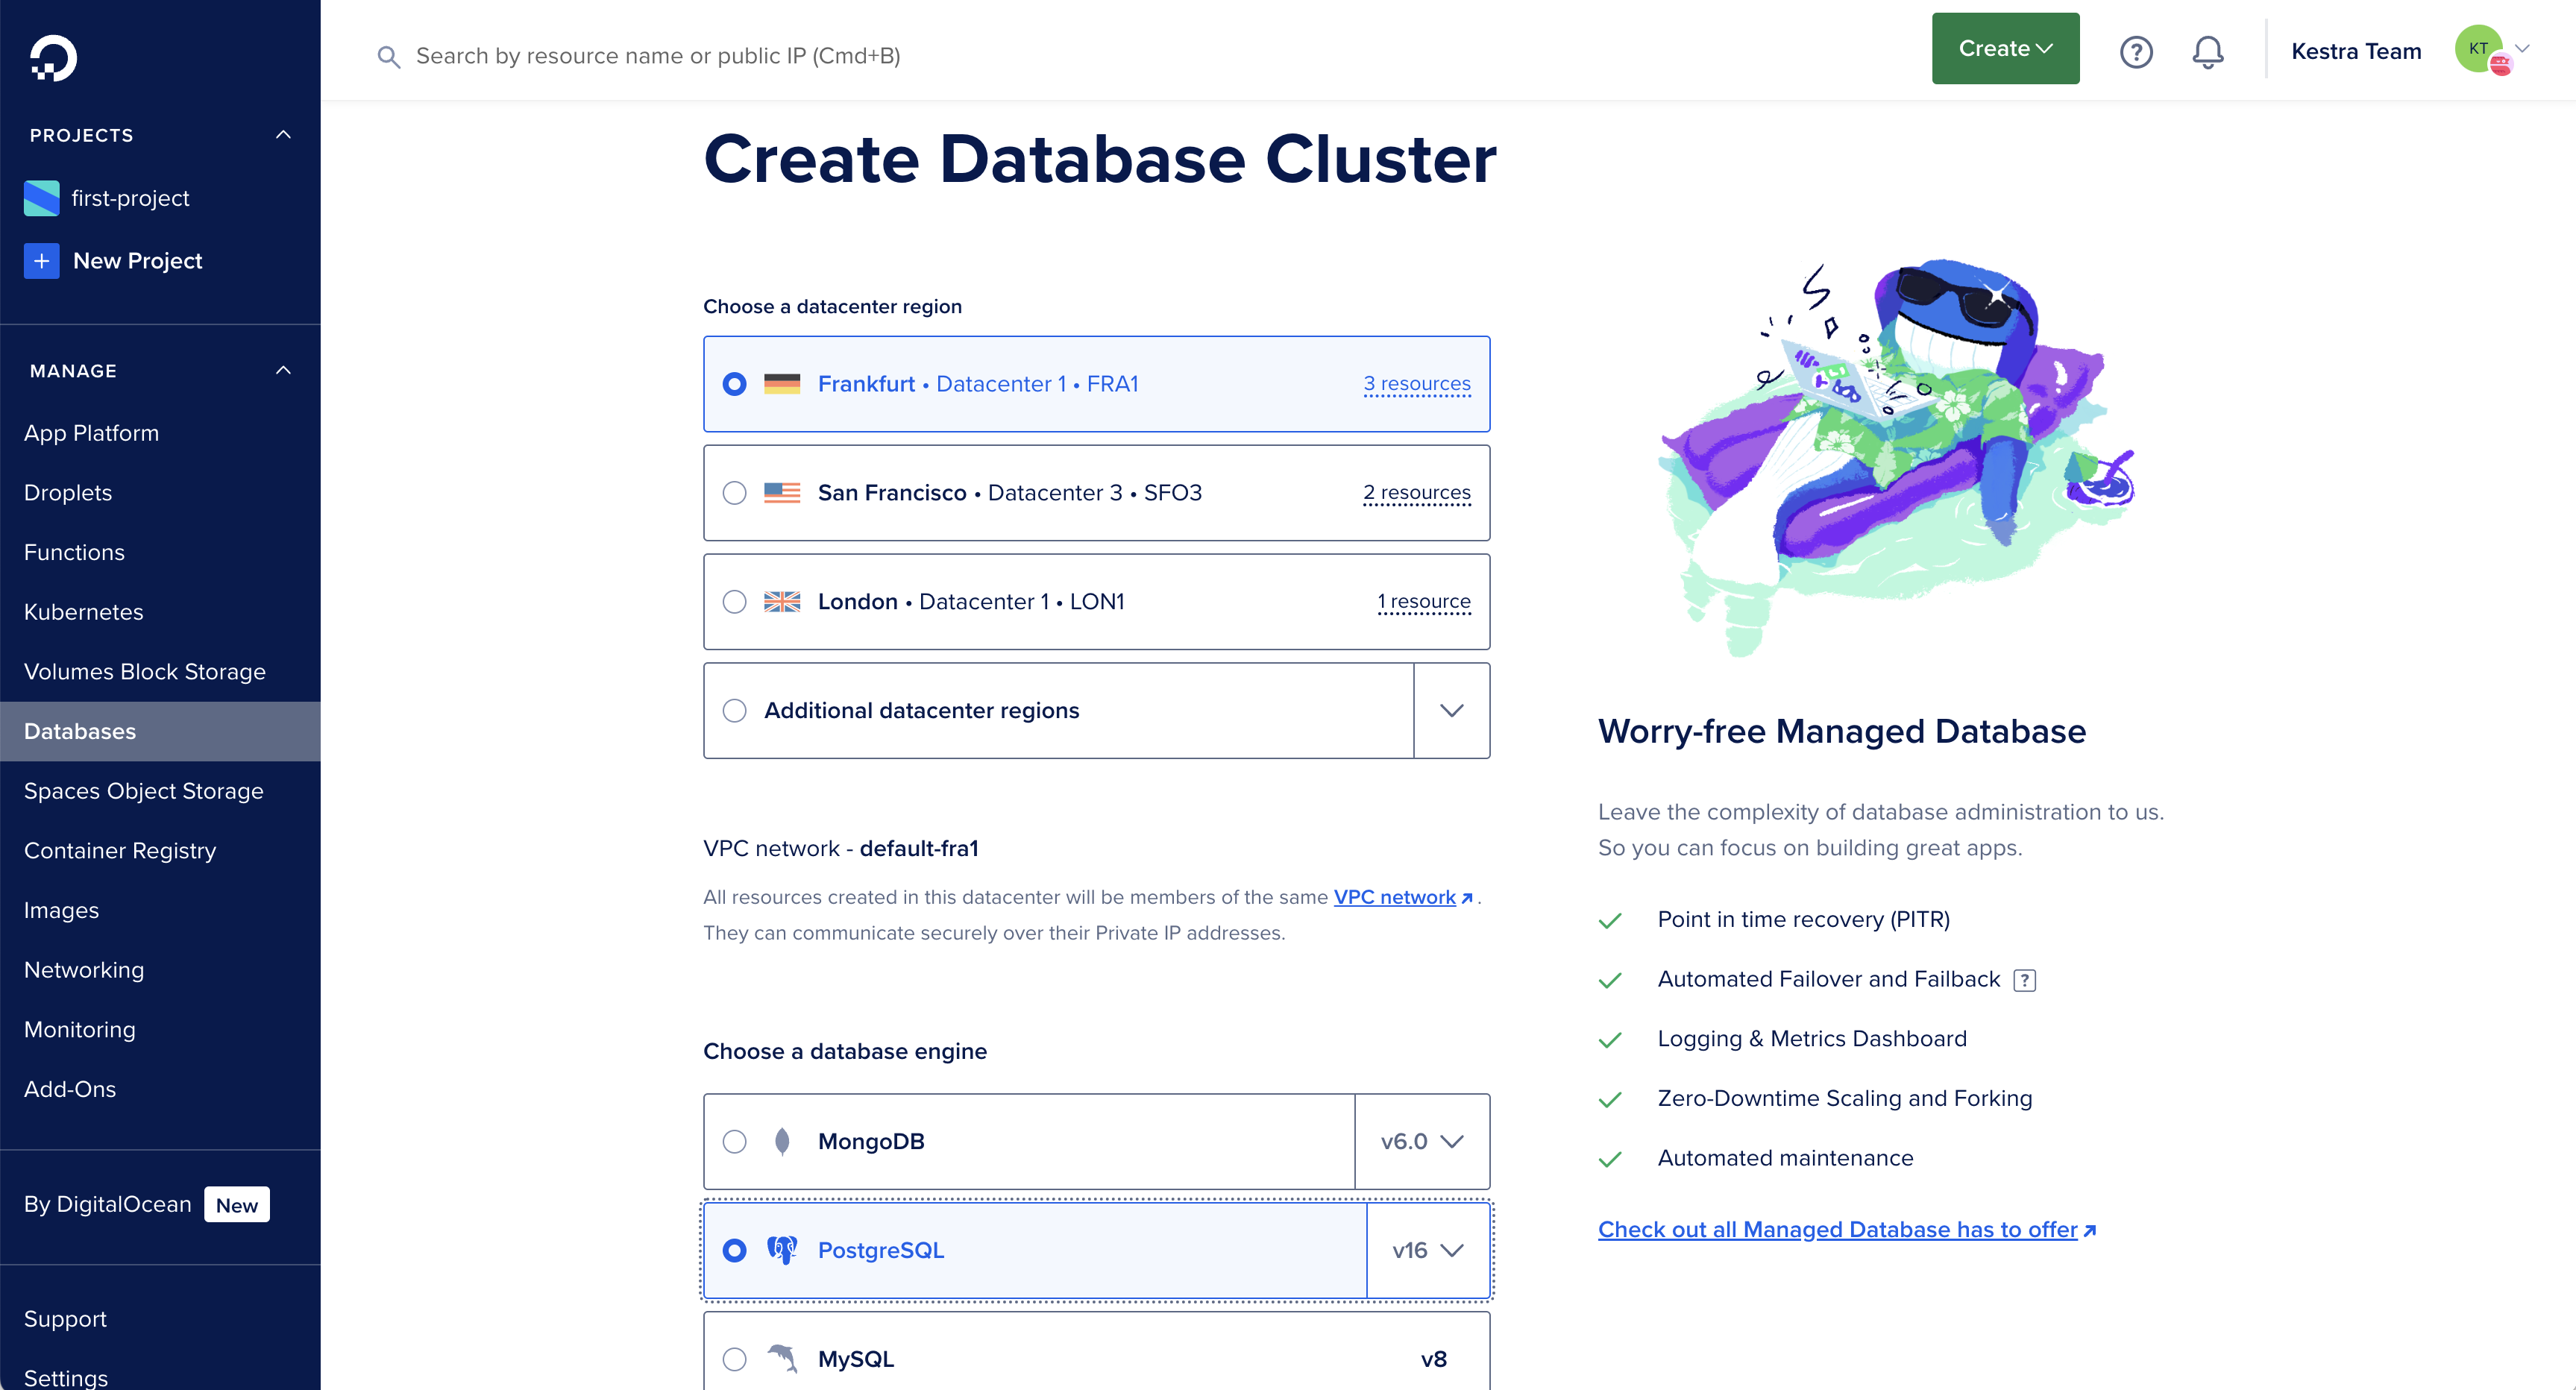Choose the MongoDB engine radio button
Viewport: 2576px width, 1390px height.
pyautogui.click(x=734, y=1142)
